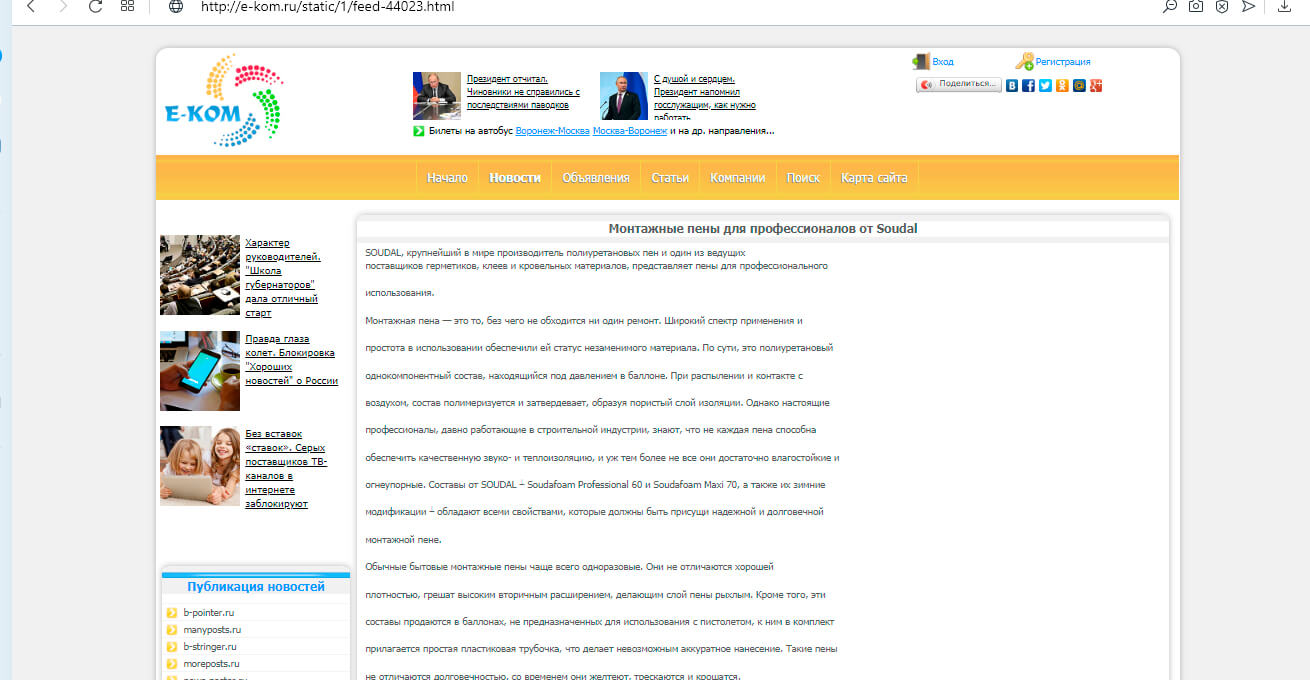Open the Новости menu item

click(515, 178)
